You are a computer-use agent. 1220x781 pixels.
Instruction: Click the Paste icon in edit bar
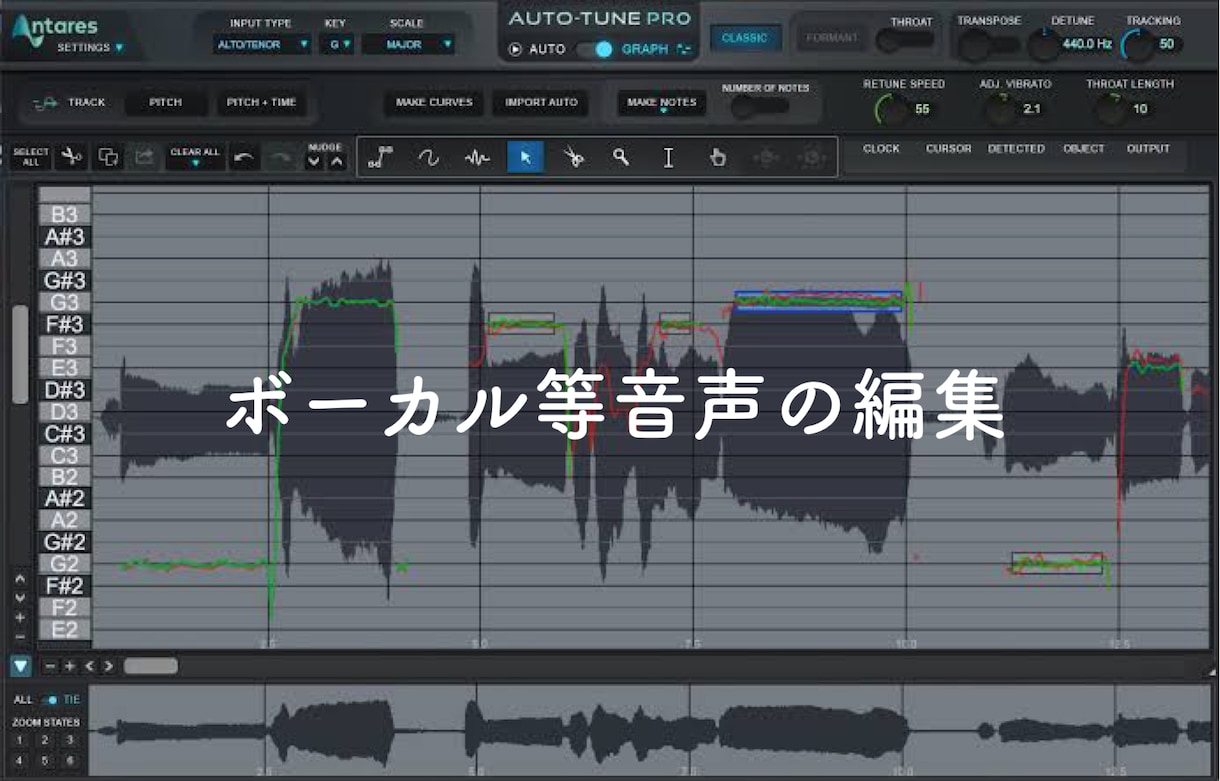click(x=144, y=156)
